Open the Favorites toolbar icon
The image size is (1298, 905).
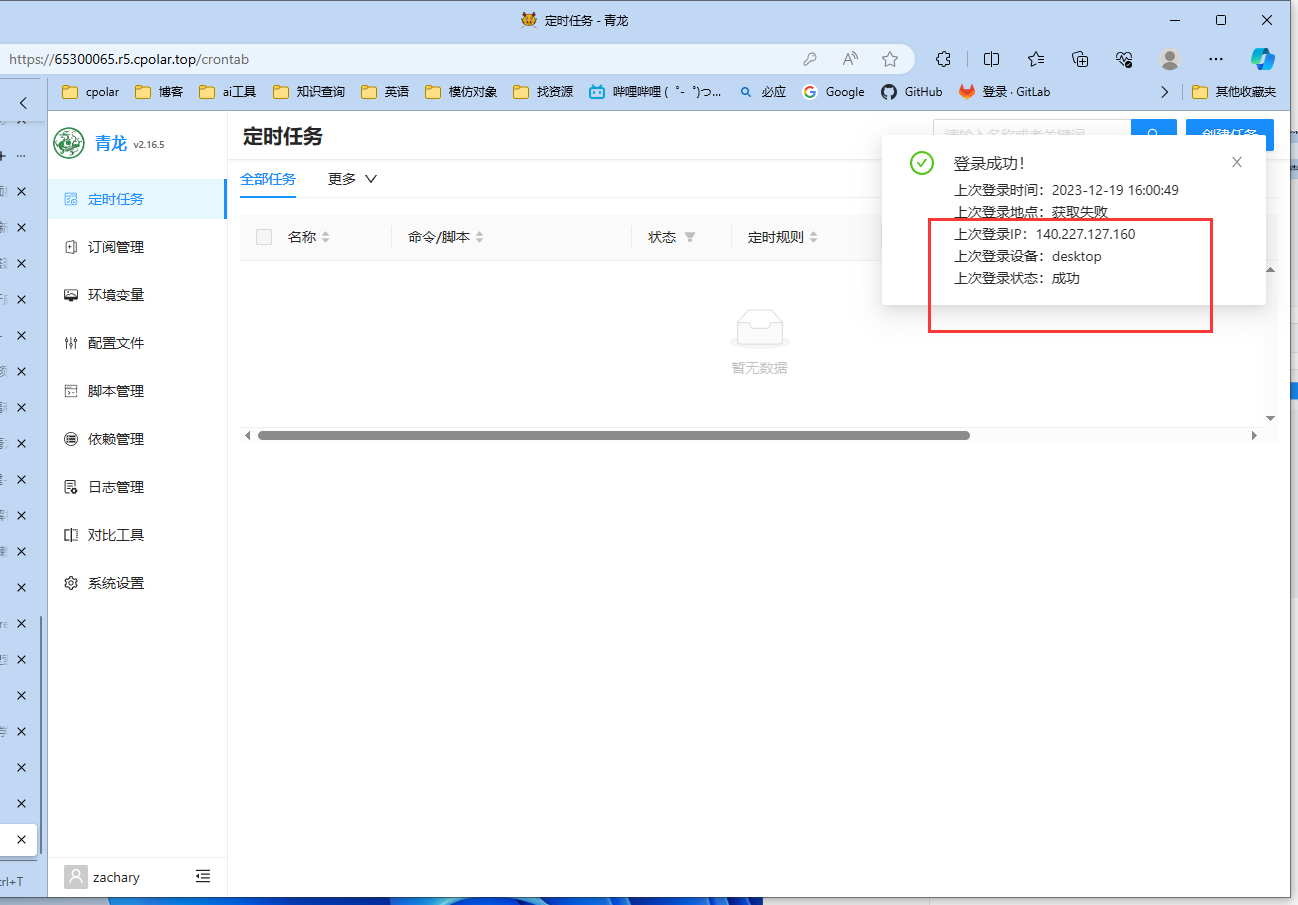pyautogui.click(x=1036, y=59)
